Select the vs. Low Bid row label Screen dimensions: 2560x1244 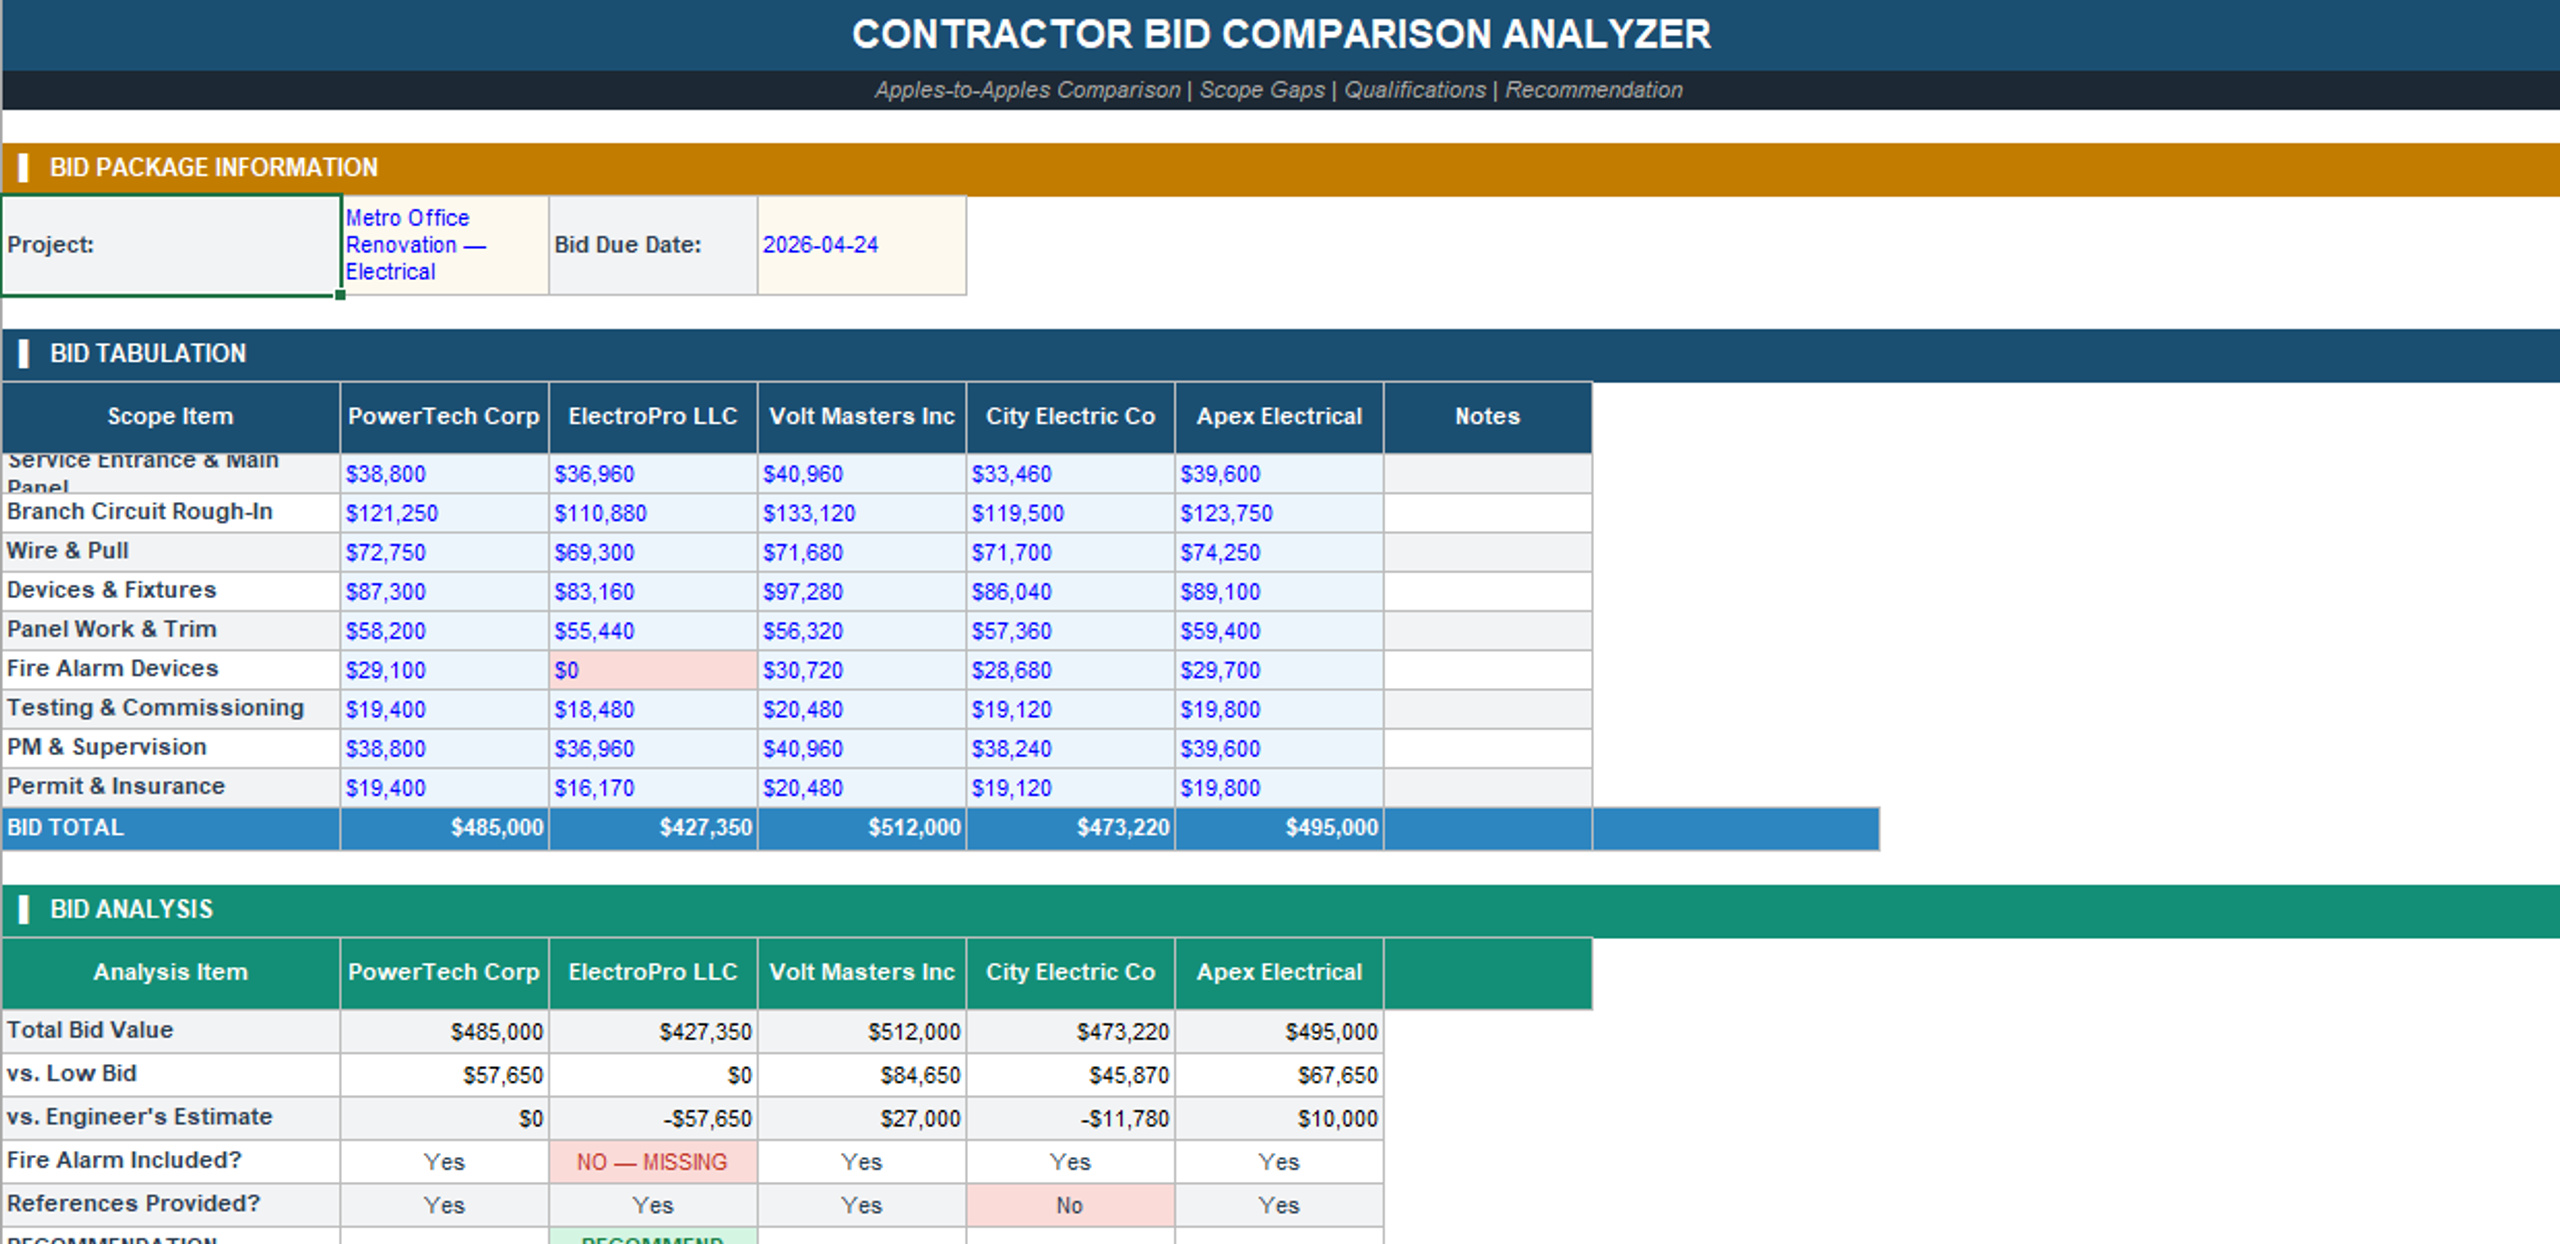click(x=171, y=1075)
